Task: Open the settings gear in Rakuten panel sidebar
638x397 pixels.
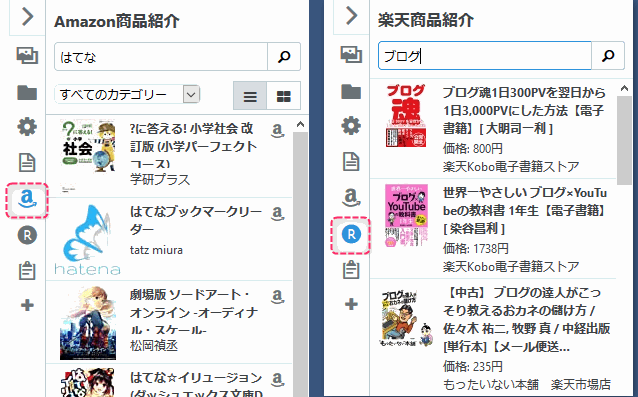Action: [x=351, y=126]
